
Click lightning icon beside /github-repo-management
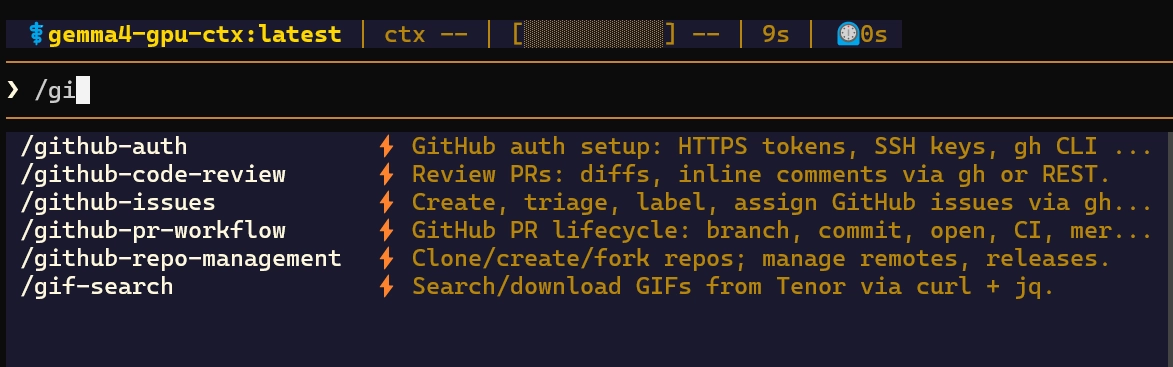coord(386,259)
